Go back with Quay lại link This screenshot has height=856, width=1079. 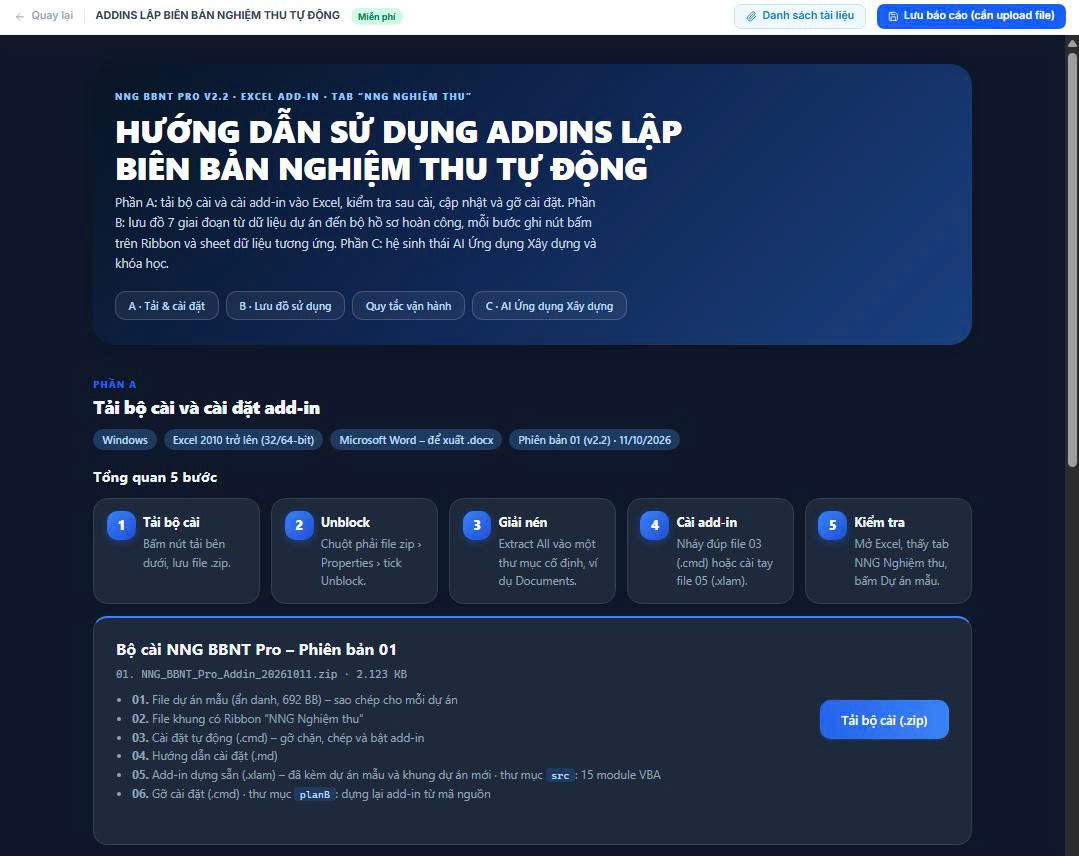point(44,15)
